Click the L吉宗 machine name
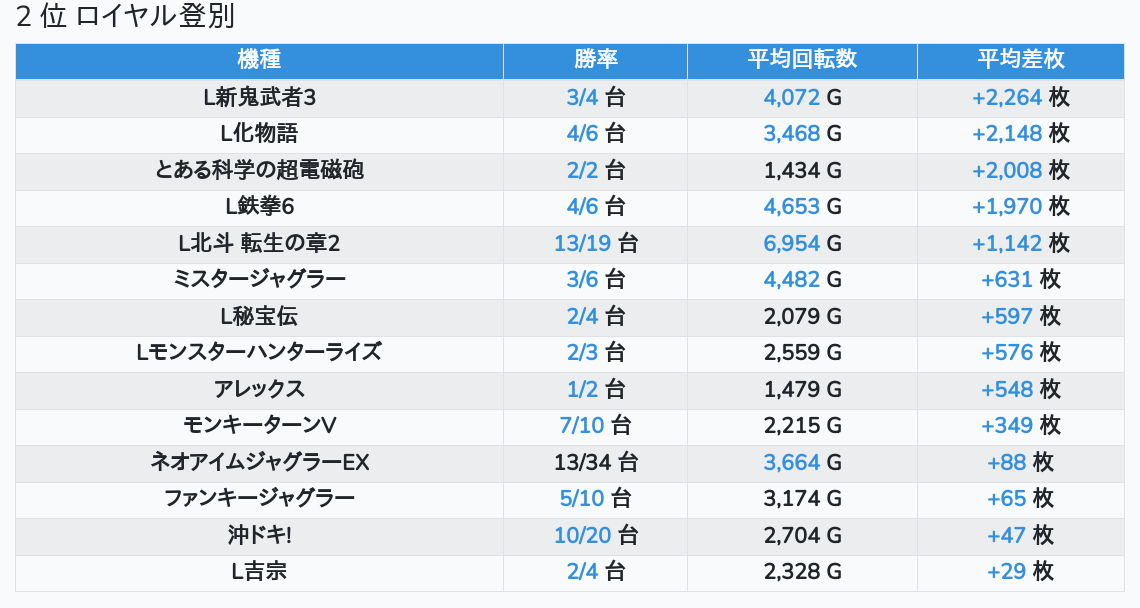1140x608 pixels. click(x=259, y=572)
